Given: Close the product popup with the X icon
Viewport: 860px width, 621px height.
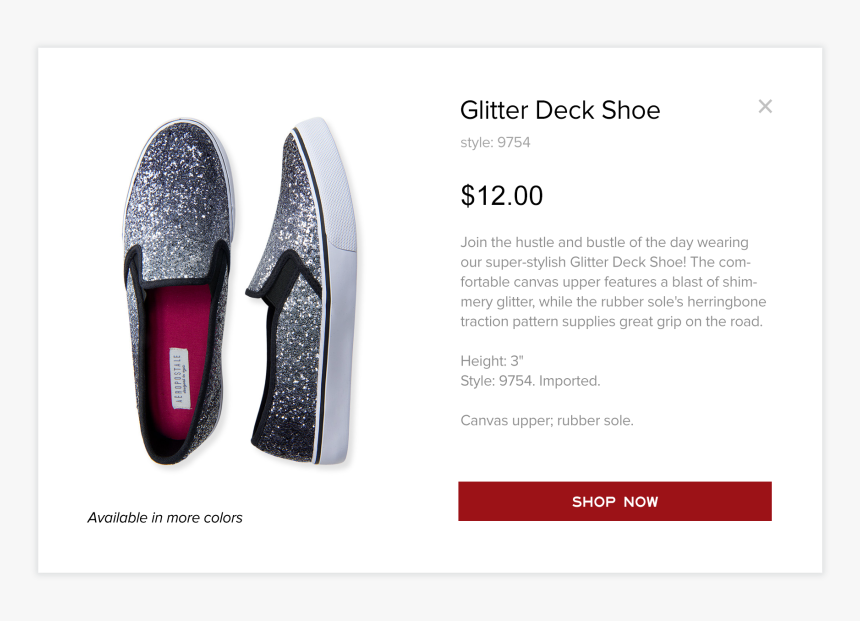Looking at the screenshot, I should (765, 106).
